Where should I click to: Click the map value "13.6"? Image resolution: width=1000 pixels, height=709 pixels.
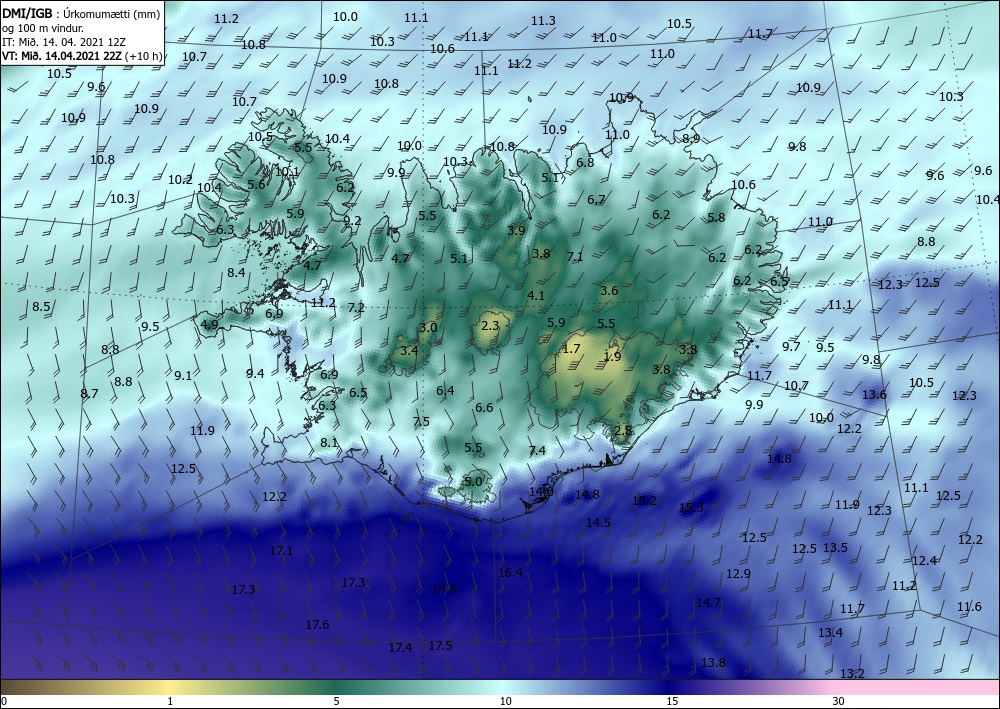(874, 395)
